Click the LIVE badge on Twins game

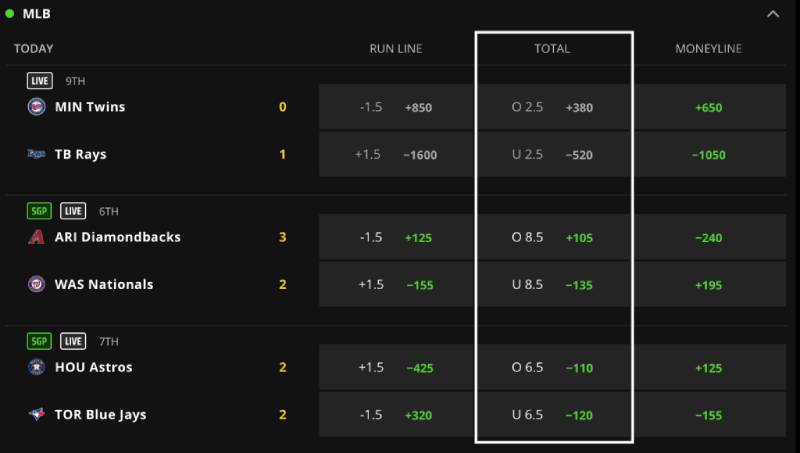[x=41, y=81]
